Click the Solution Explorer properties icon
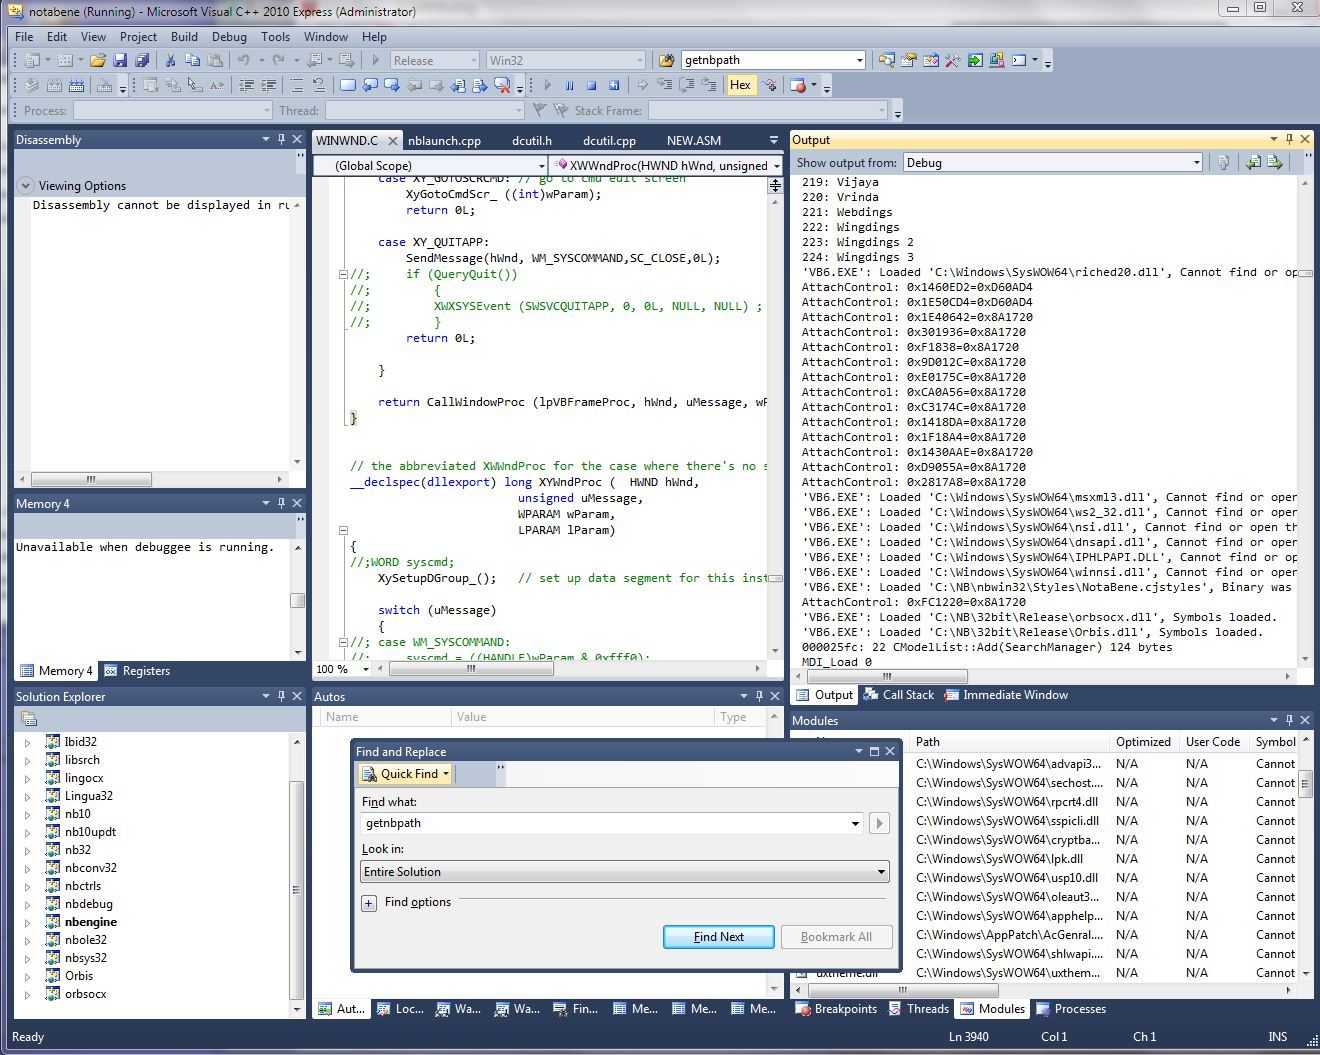The width and height of the screenshot is (1320, 1055). click(28, 718)
